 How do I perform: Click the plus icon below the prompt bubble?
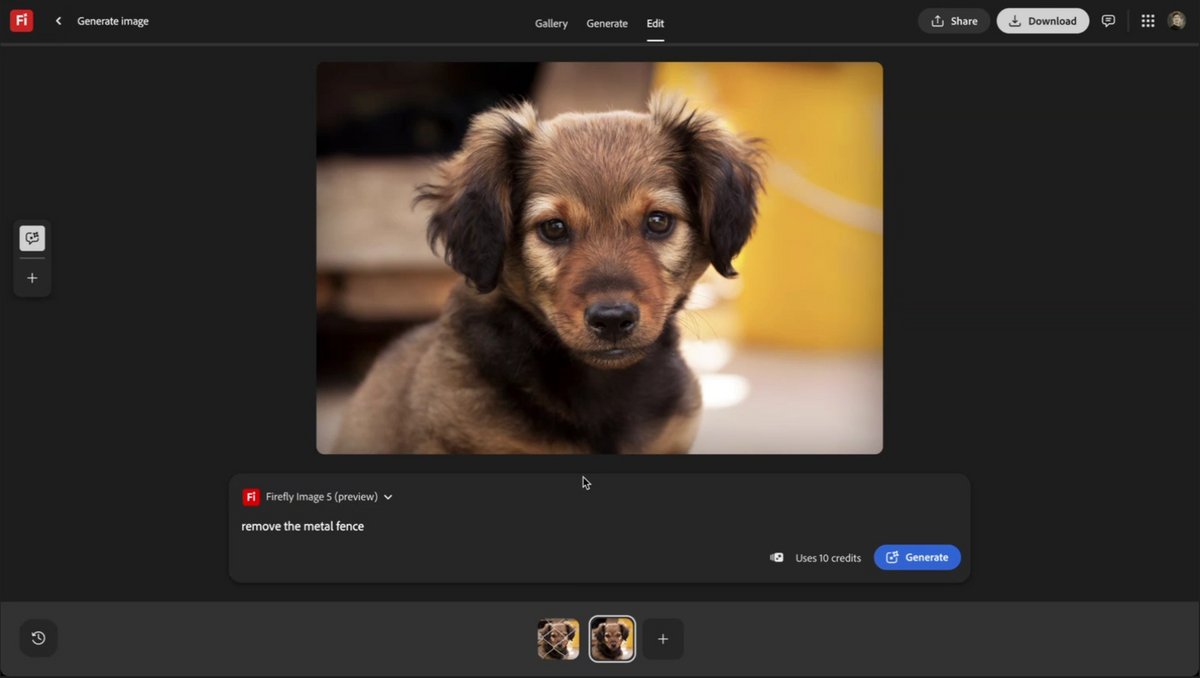point(32,278)
